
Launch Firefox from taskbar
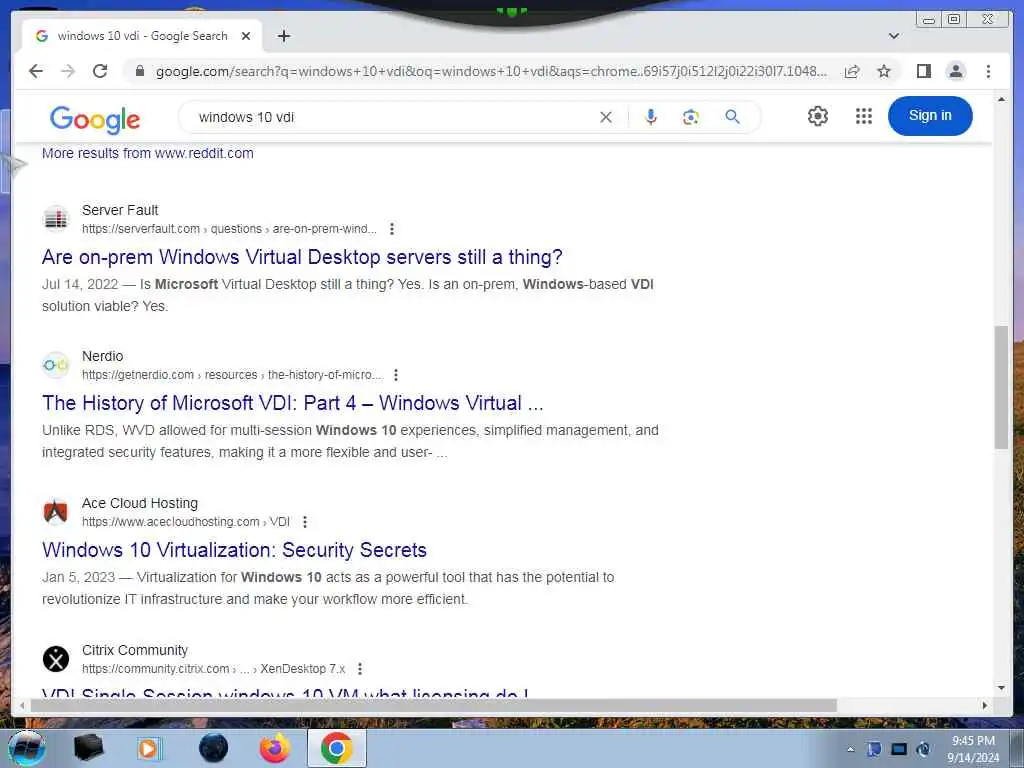tap(275, 748)
